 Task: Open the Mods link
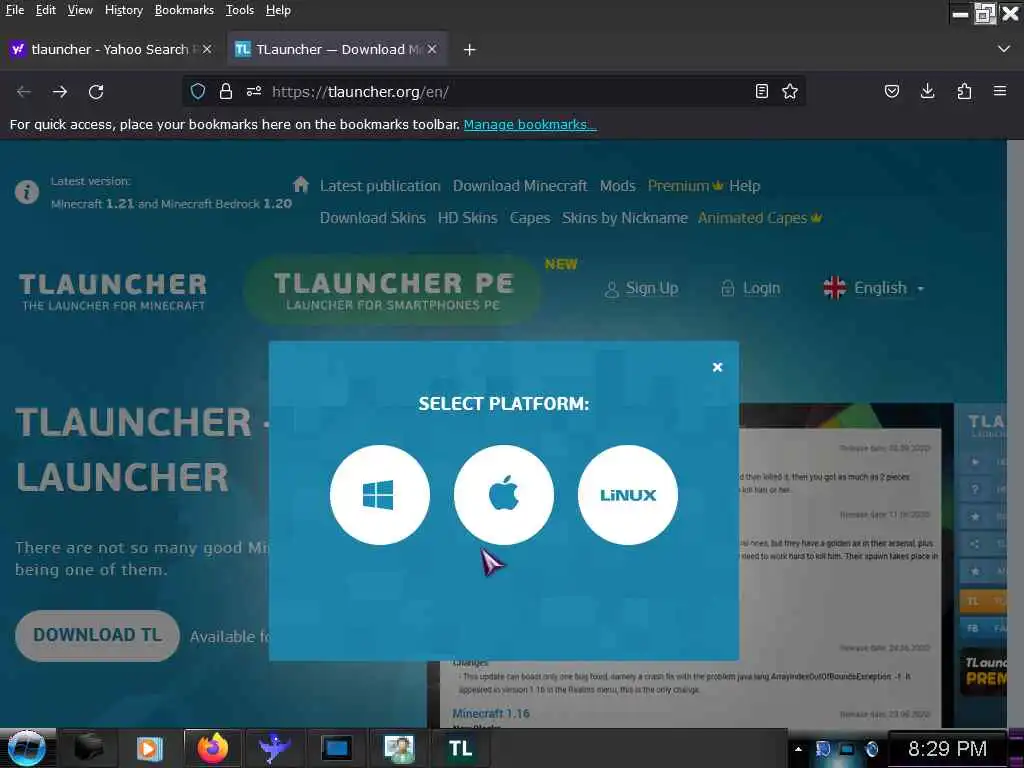pyautogui.click(x=618, y=186)
